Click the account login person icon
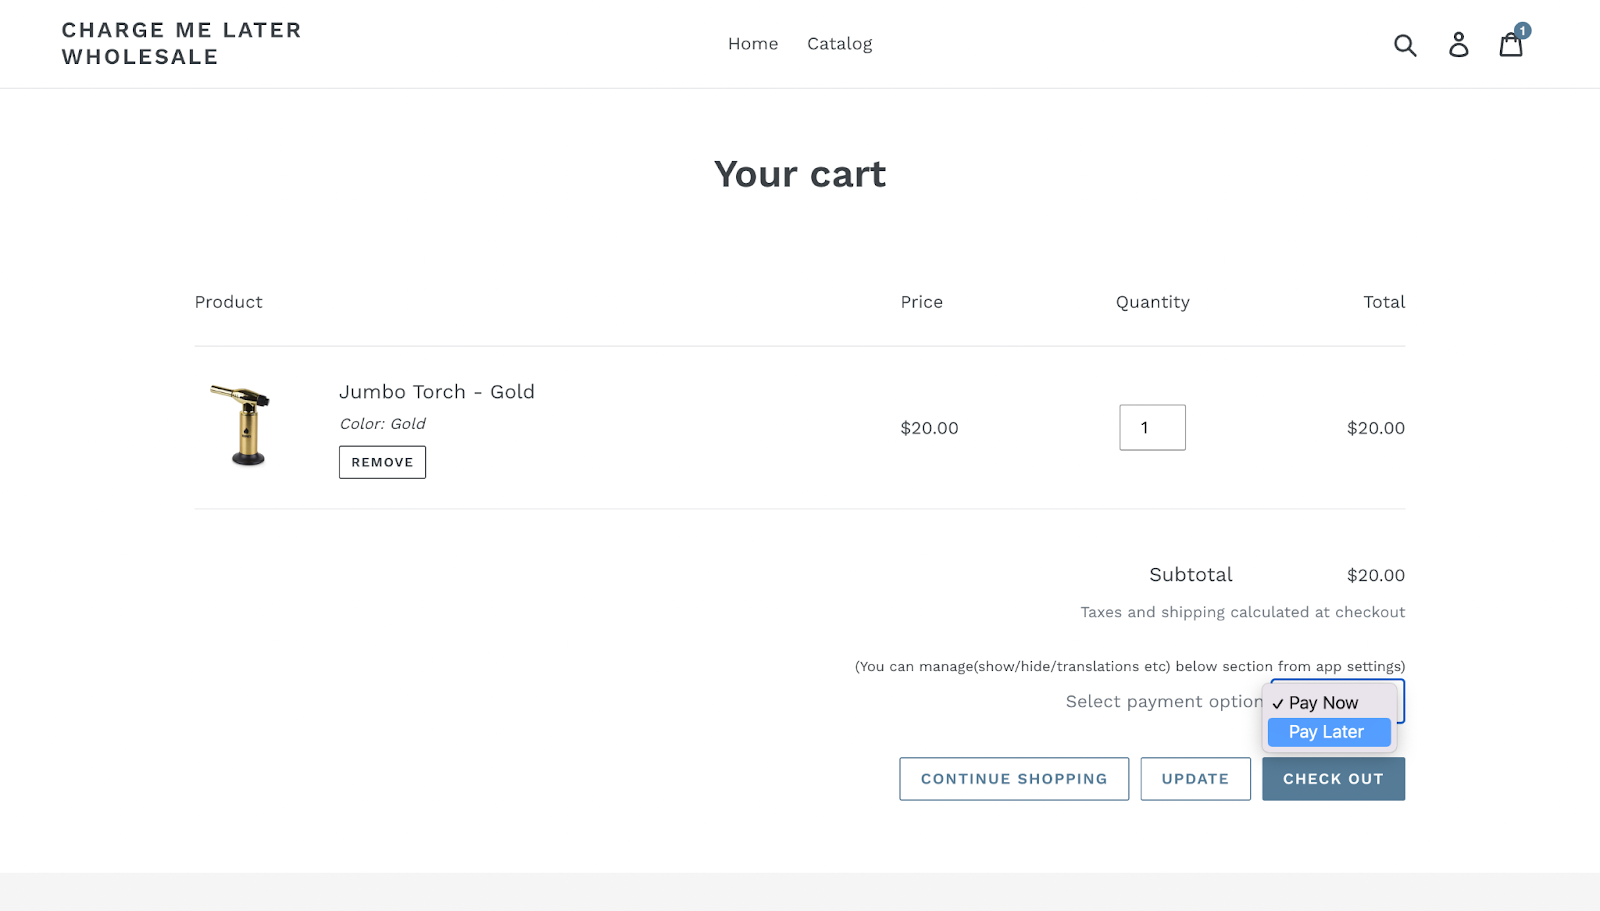The image size is (1600, 911). click(x=1459, y=45)
